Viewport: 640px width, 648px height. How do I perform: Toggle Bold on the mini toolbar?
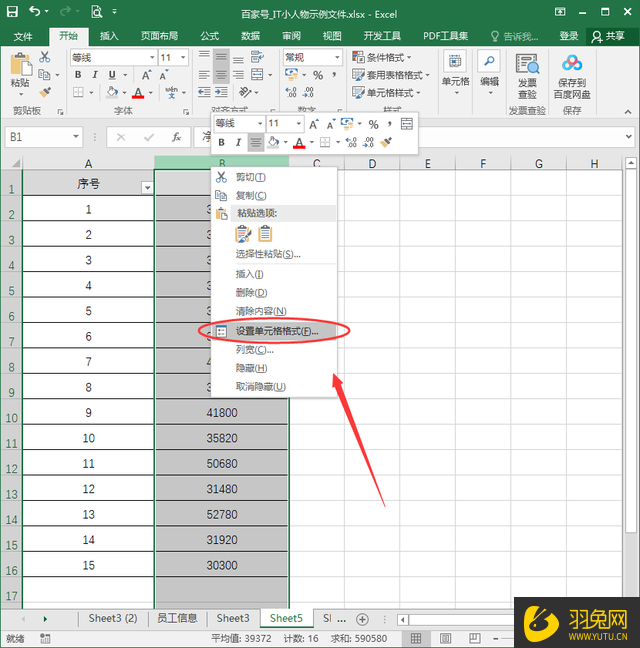(x=221, y=143)
